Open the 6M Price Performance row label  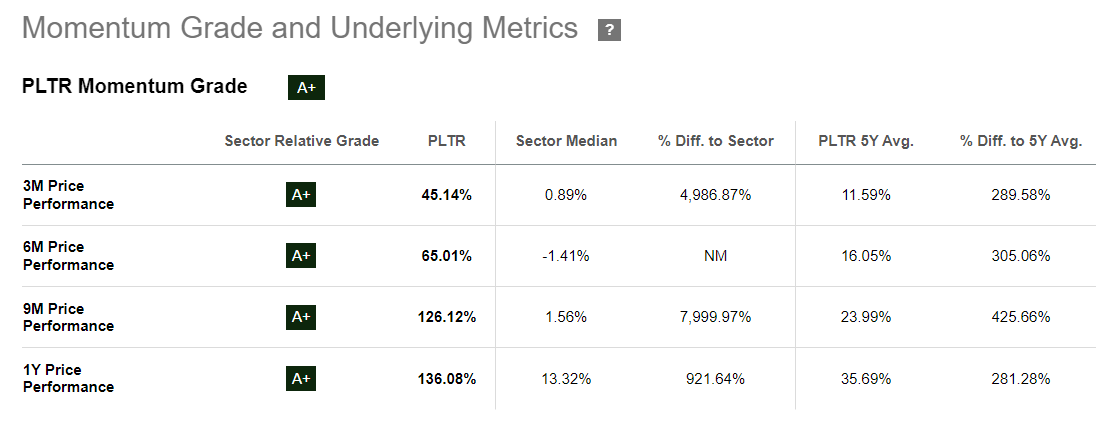click(x=68, y=256)
